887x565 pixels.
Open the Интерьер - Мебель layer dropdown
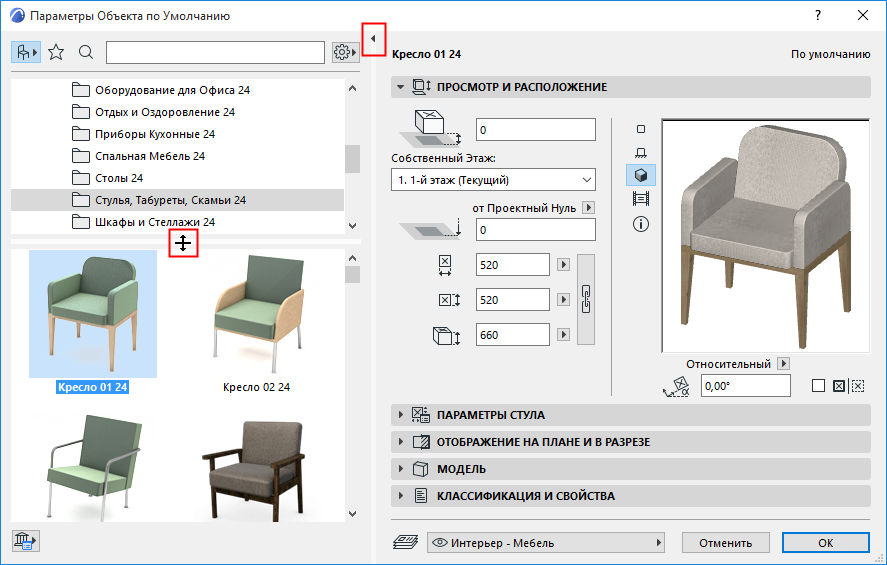[x=545, y=542]
